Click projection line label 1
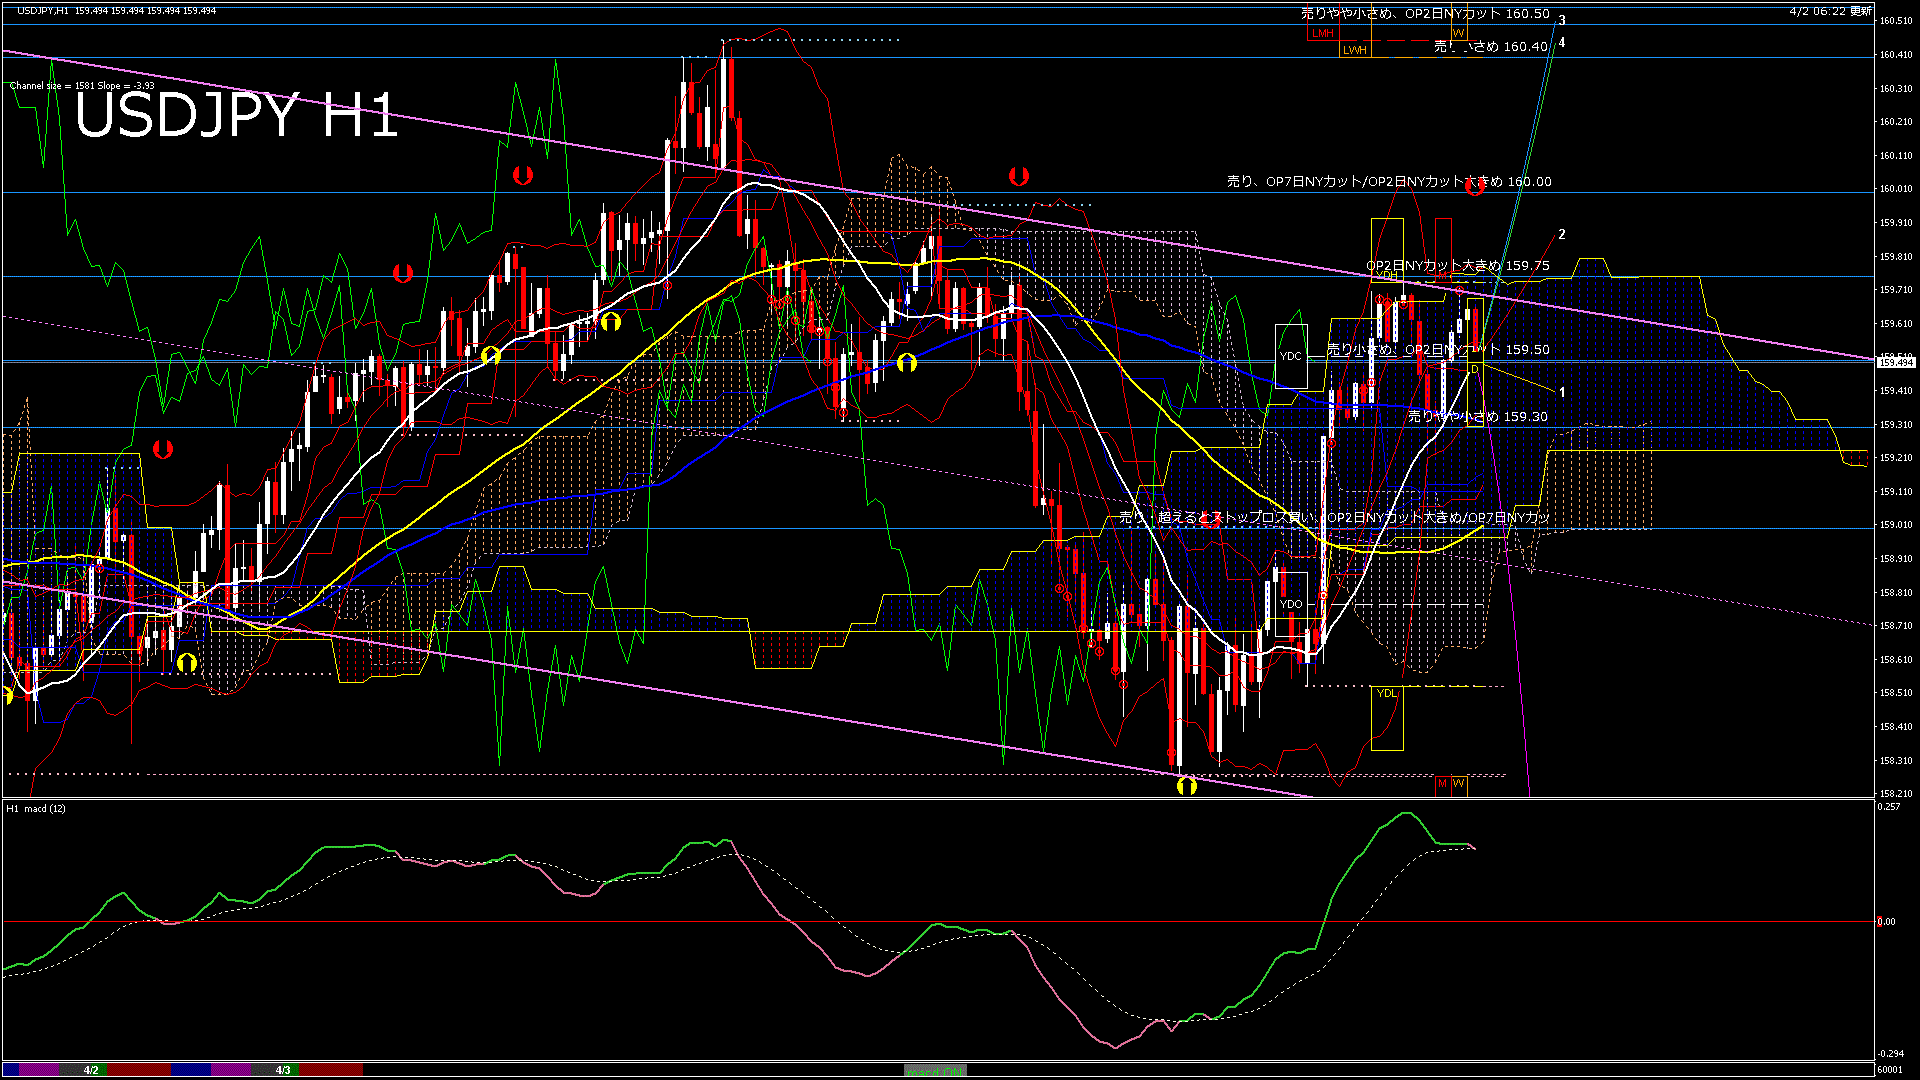This screenshot has height=1080, width=1920. tap(1562, 393)
